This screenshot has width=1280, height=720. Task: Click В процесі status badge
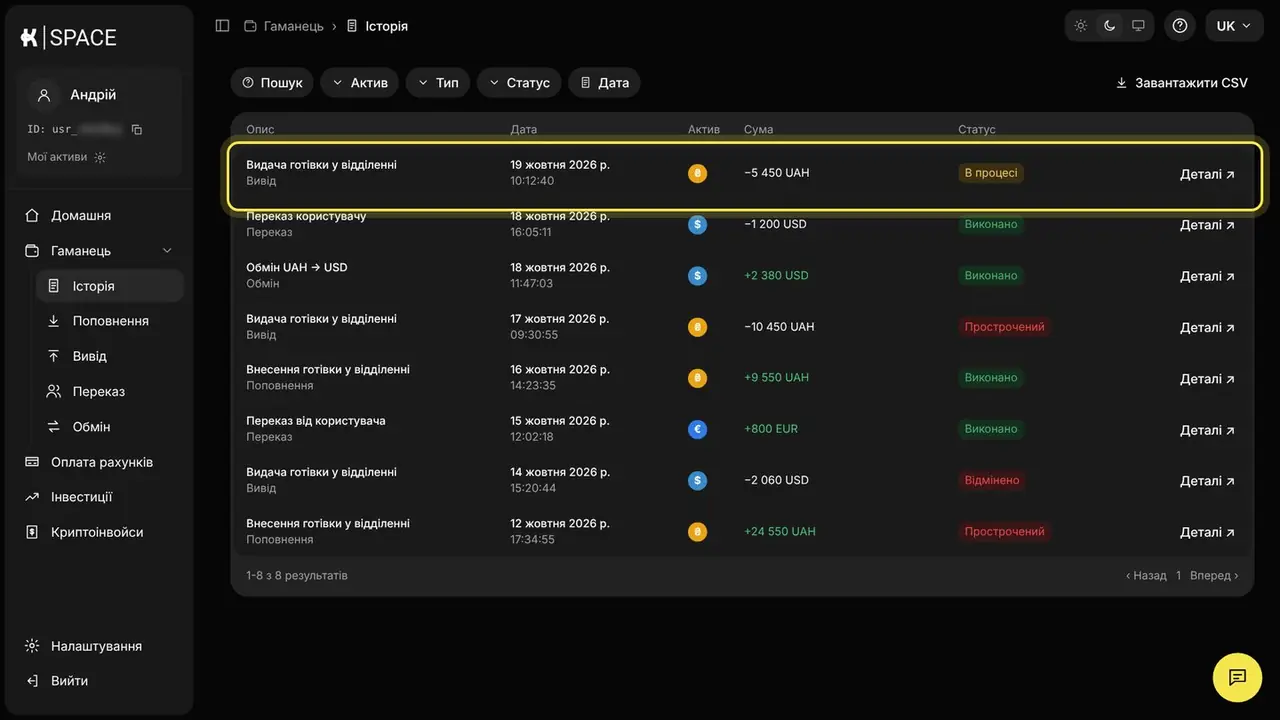pyautogui.click(x=991, y=173)
